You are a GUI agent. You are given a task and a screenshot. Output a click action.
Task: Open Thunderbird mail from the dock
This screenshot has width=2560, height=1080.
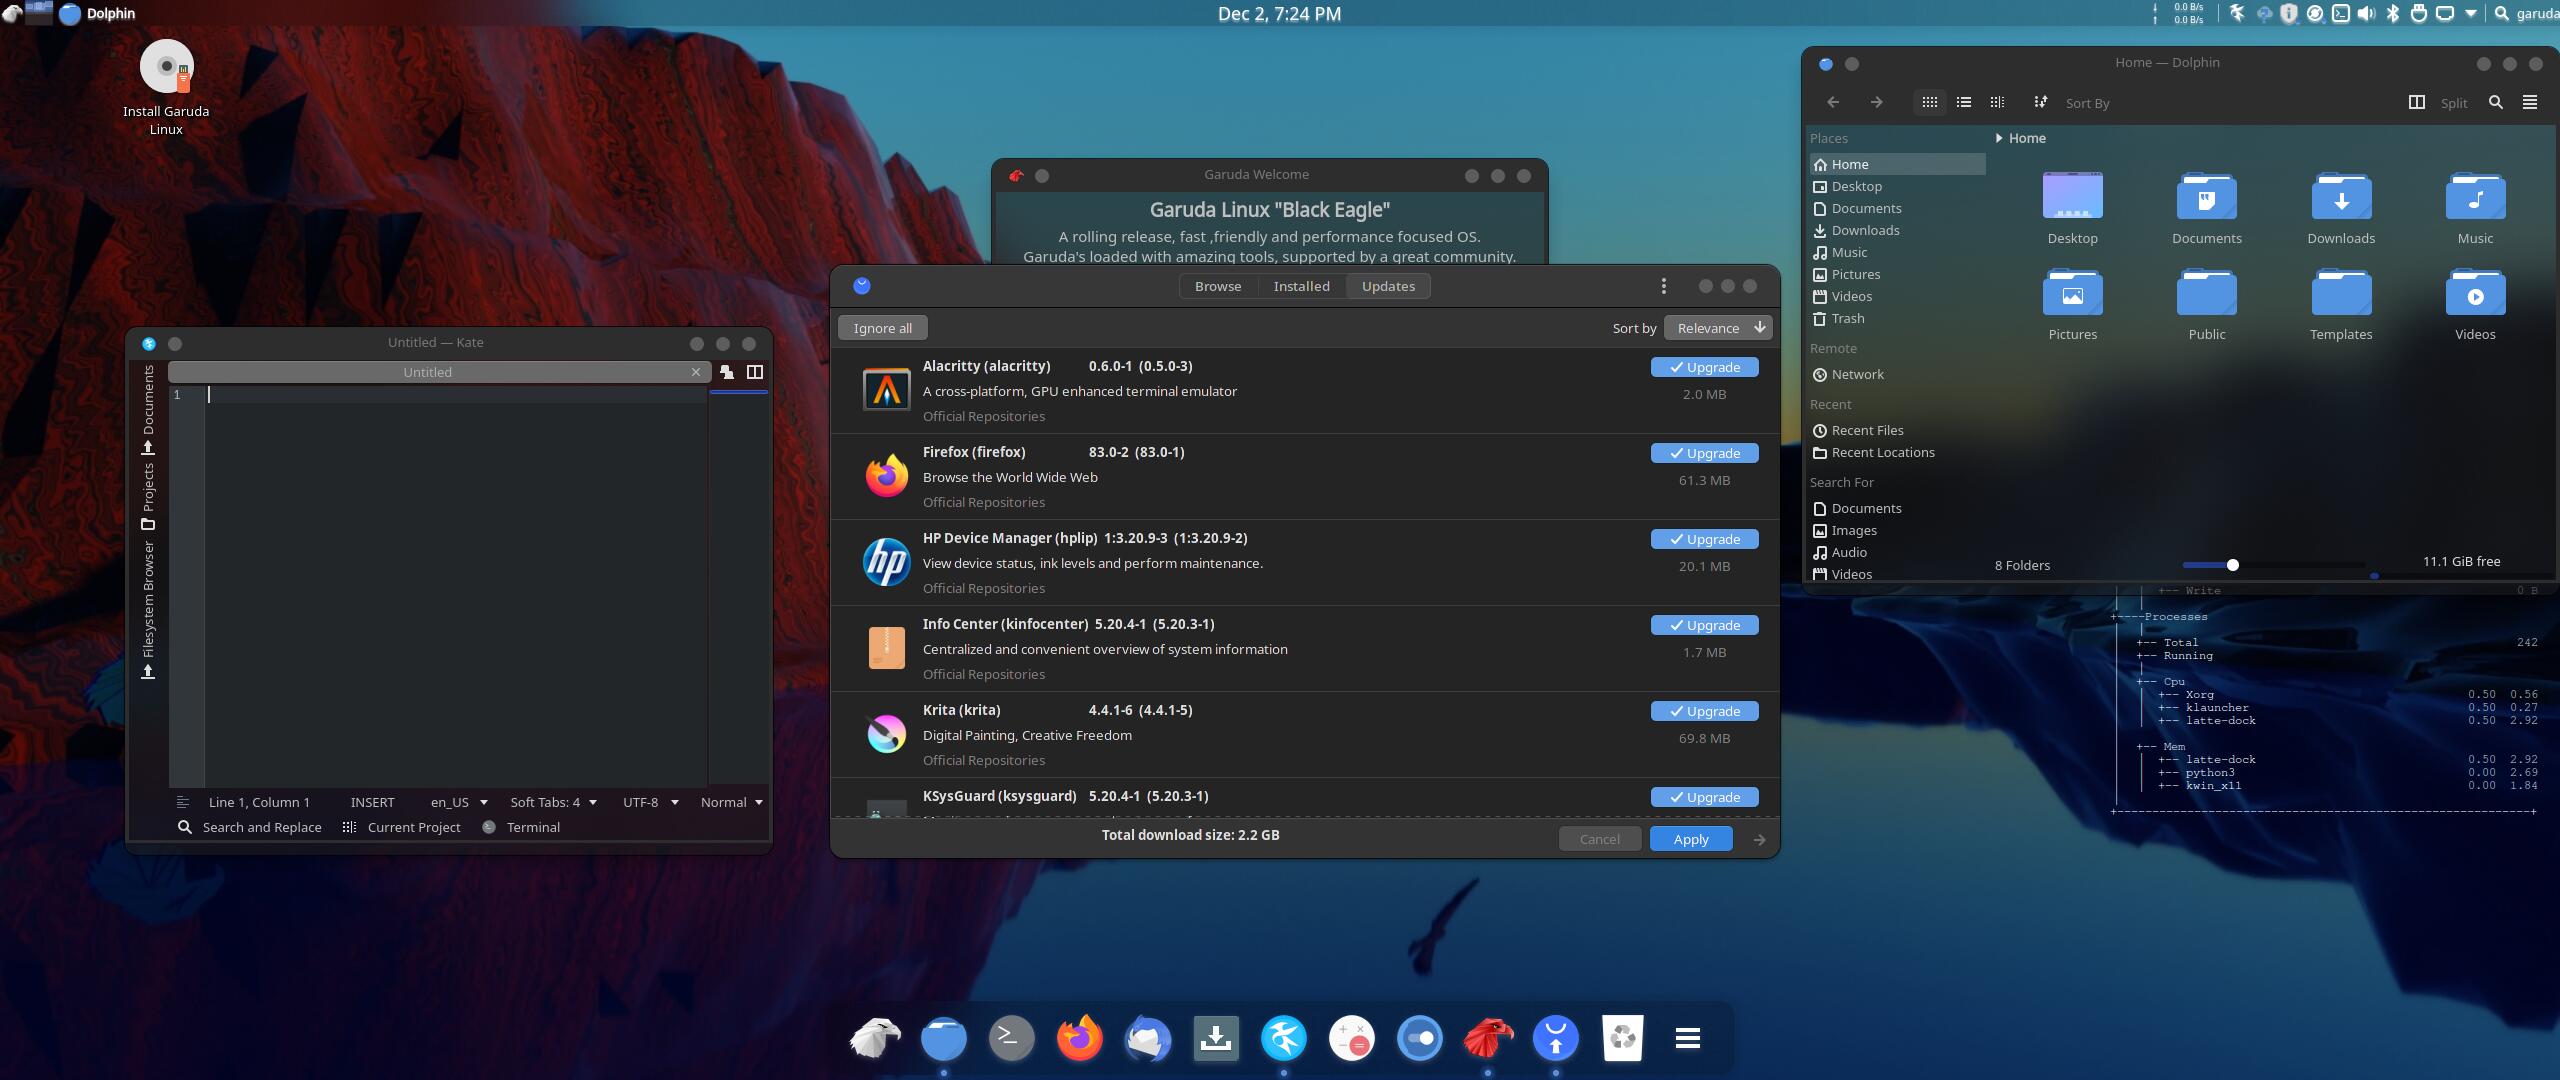click(1148, 1039)
